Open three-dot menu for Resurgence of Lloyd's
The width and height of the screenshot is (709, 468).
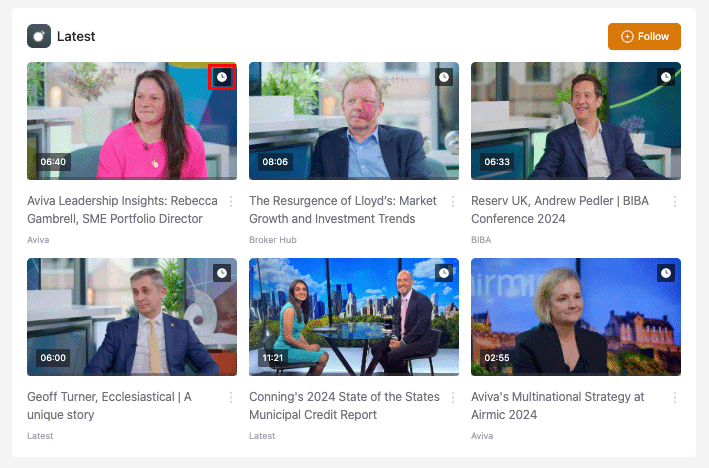point(453,201)
